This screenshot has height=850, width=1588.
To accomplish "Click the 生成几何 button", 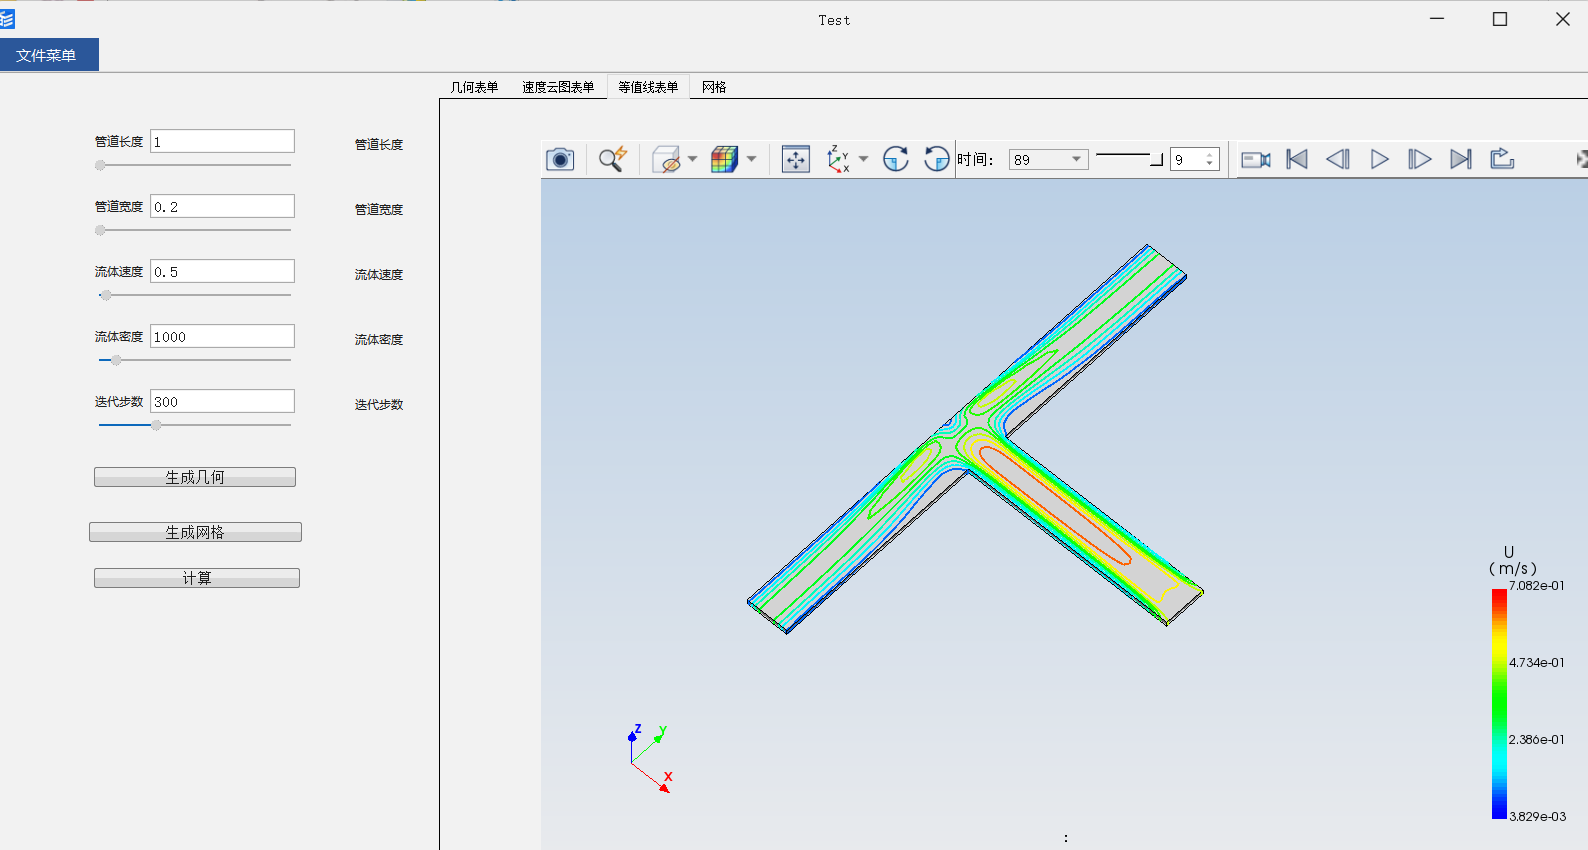I will pos(195,477).
